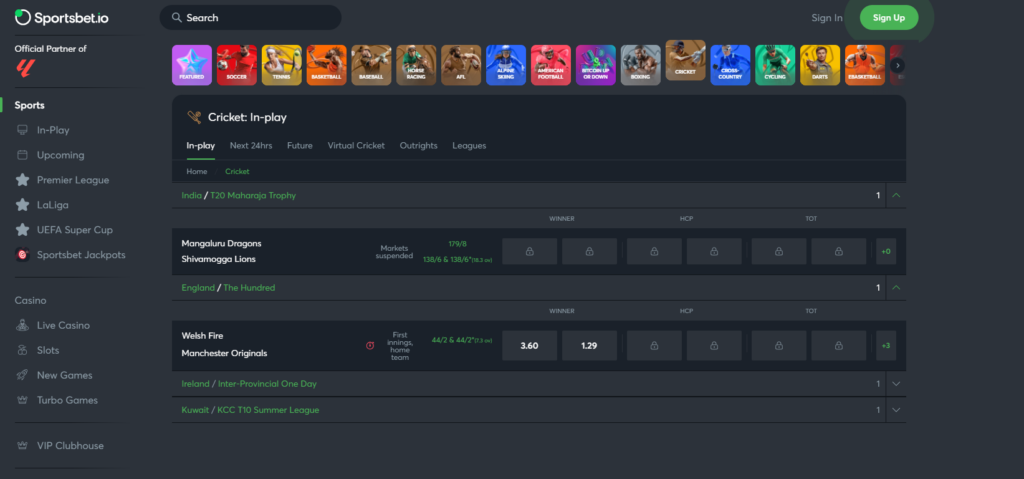The height and width of the screenshot is (479, 1024).
Task: Click the red timer icon by Welsh Fire
Action: (x=370, y=345)
